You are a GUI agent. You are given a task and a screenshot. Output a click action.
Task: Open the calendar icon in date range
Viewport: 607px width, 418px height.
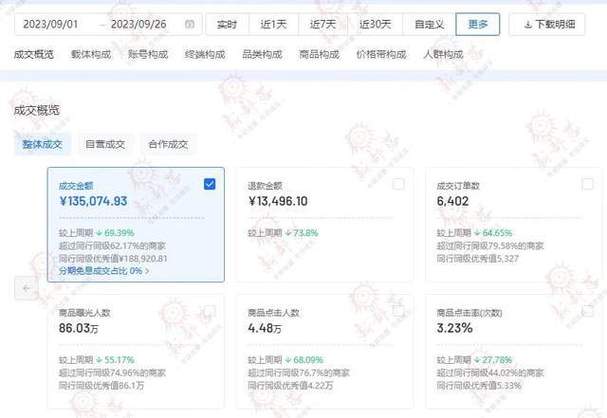pos(189,23)
